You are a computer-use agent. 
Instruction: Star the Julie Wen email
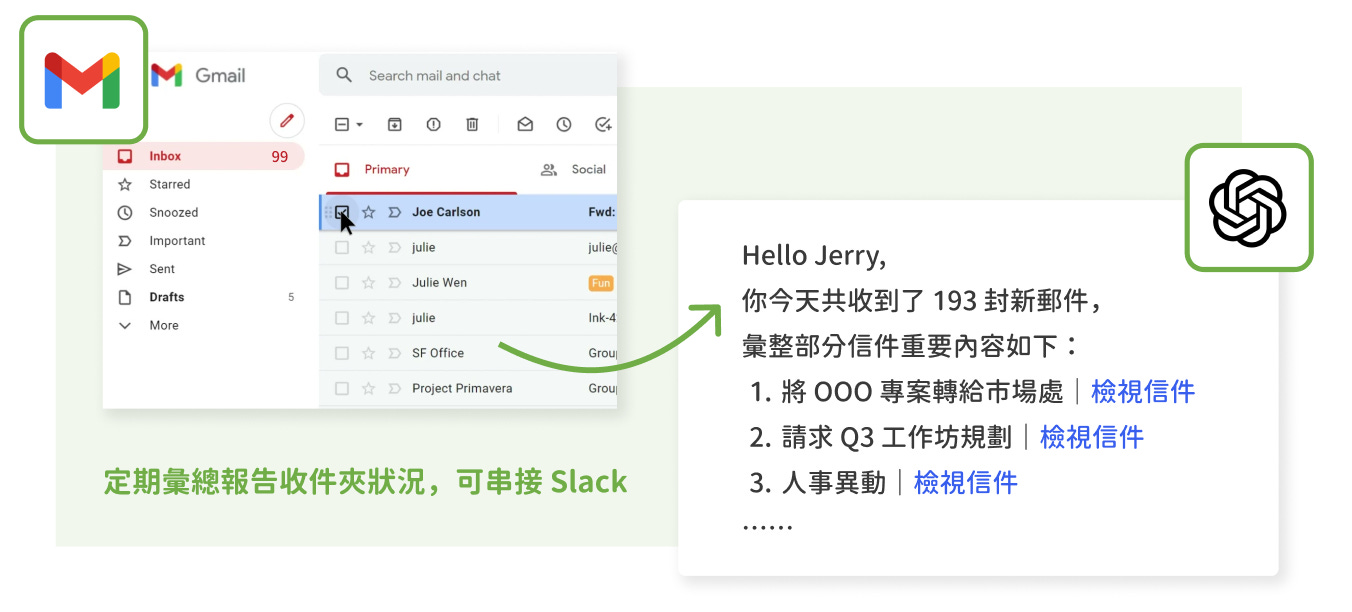point(368,283)
